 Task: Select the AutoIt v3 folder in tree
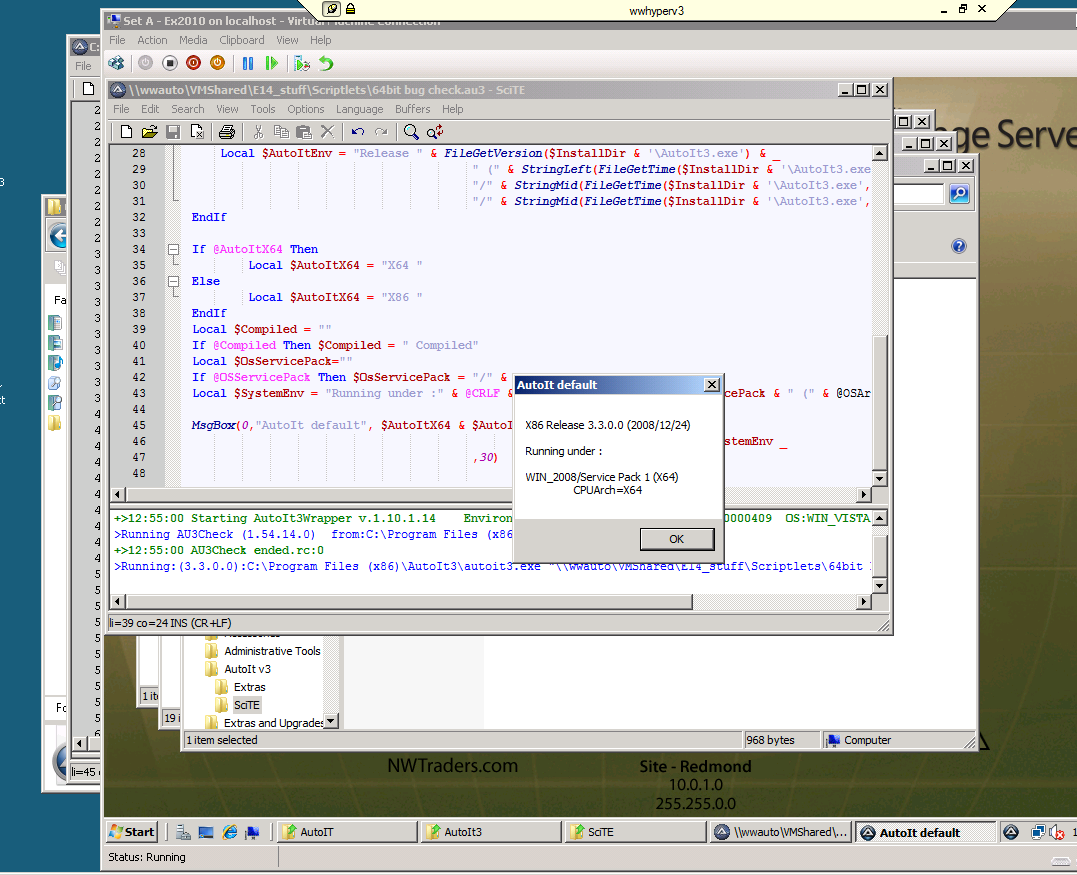tap(247, 669)
